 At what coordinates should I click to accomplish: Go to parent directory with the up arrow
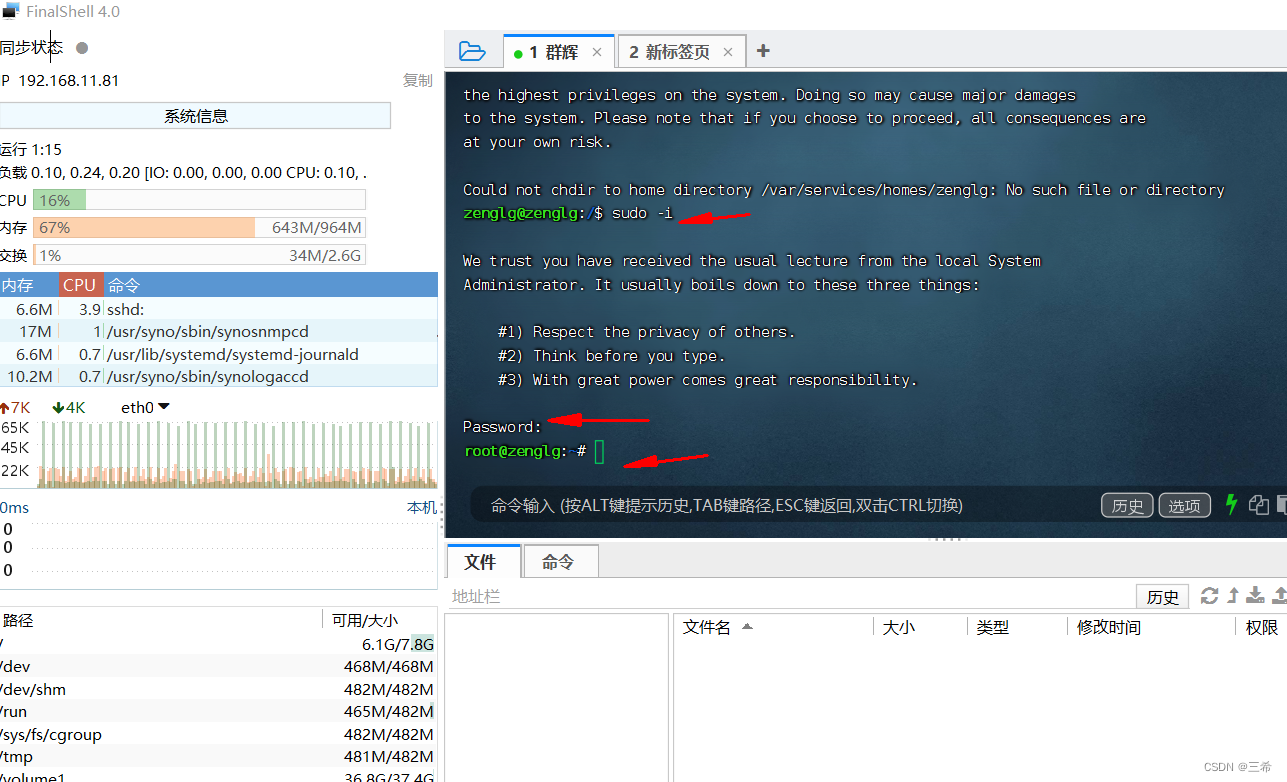point(1233,596)
